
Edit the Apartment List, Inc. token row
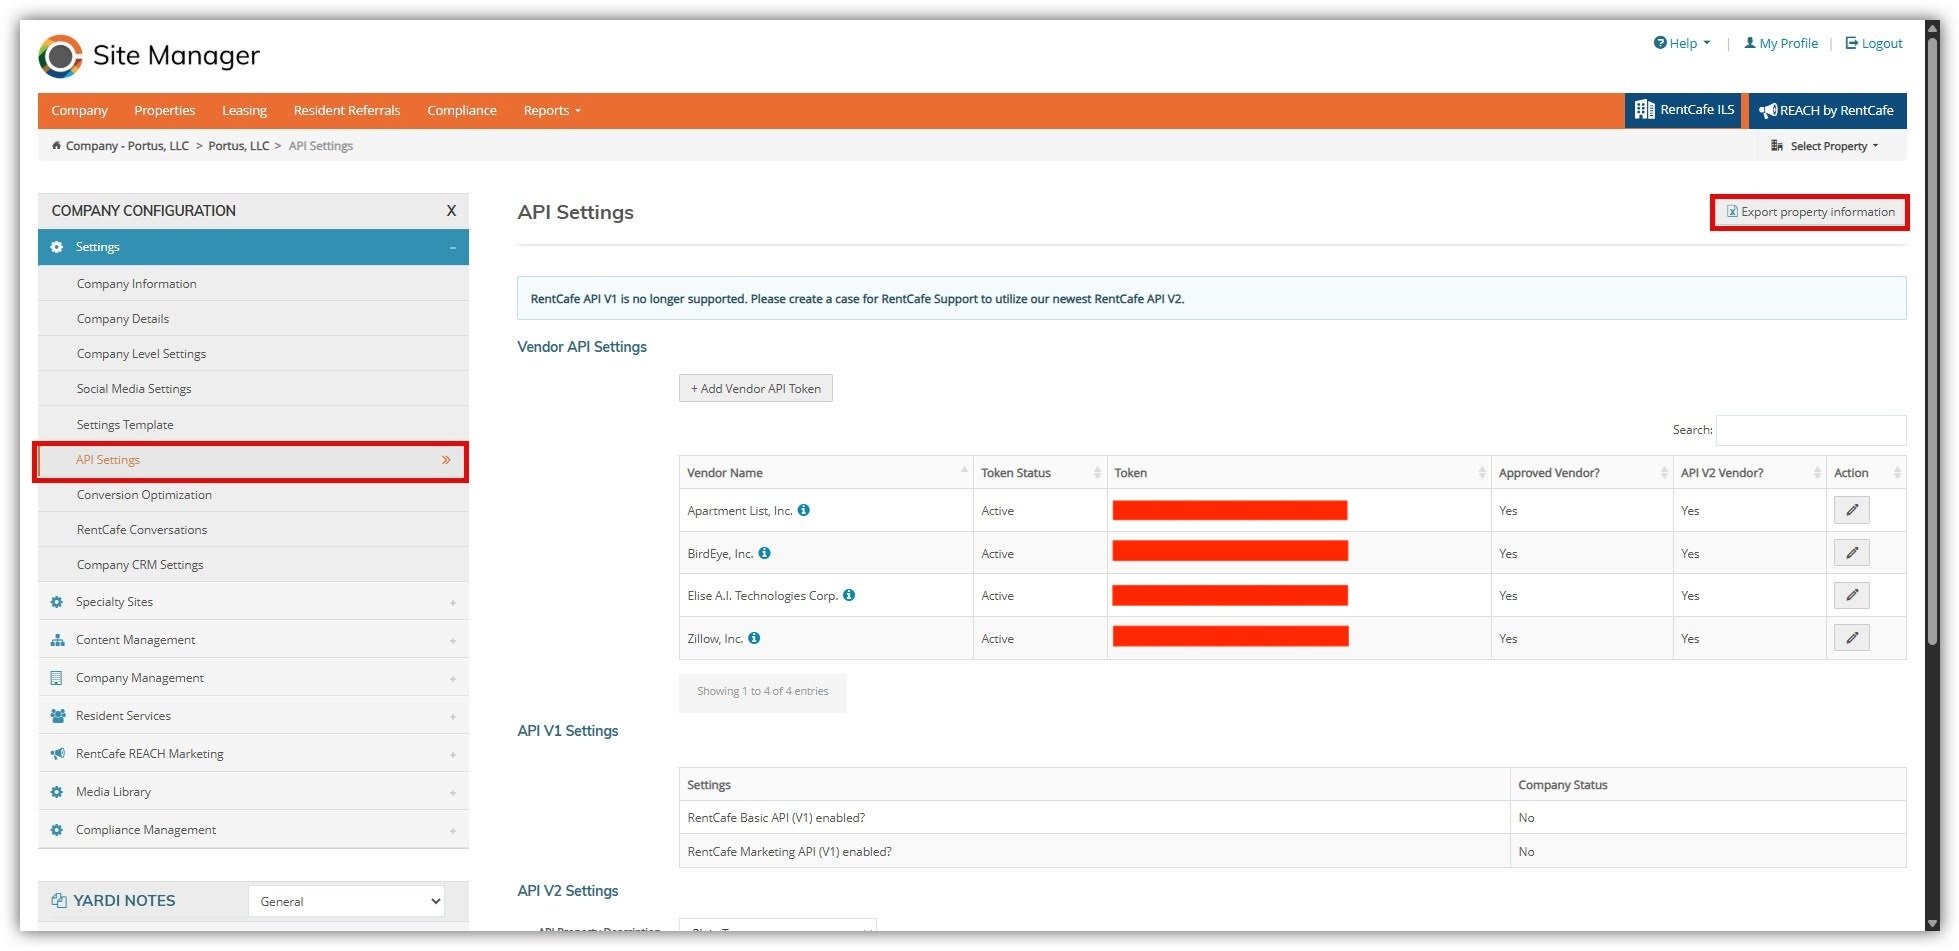pyautogui.click(x=1852, y=510)
